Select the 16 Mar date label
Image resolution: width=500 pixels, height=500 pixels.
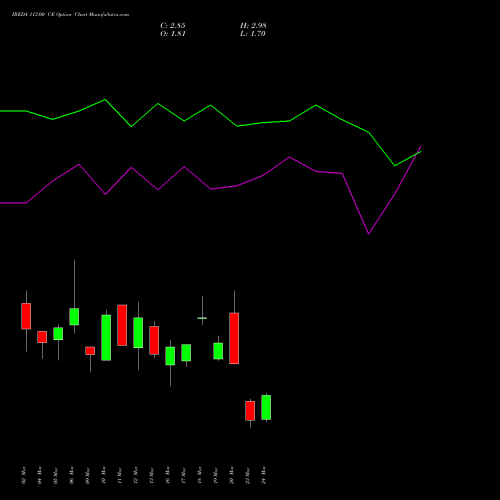pyautogui.click(x=168, y=475)
